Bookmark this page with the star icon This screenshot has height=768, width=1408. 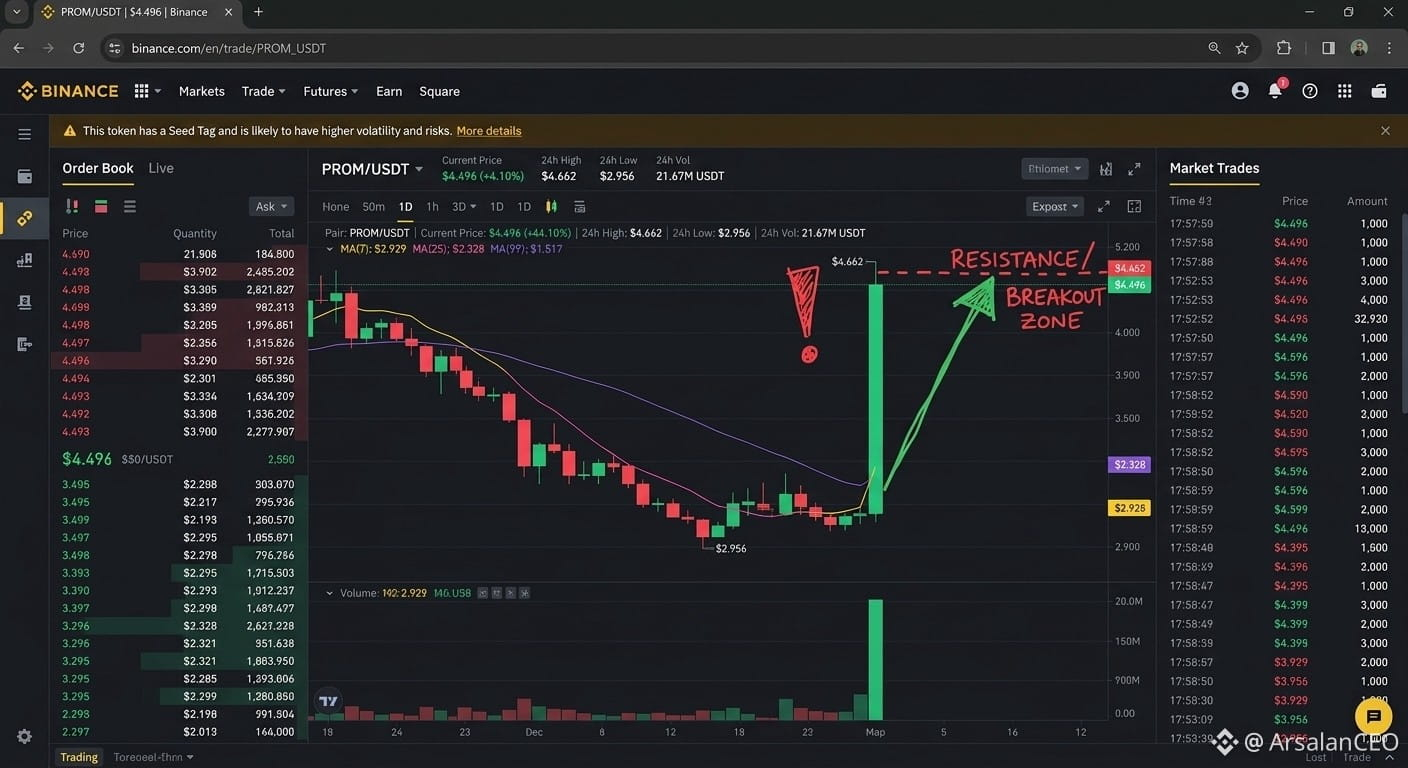tap(1242, 48)
